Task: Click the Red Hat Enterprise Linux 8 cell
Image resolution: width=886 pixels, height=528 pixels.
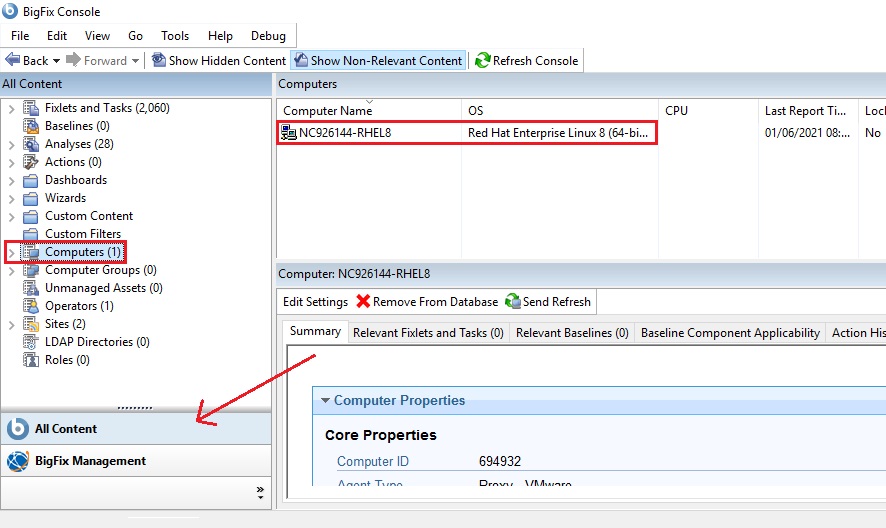Action: [x=558, y=133]
